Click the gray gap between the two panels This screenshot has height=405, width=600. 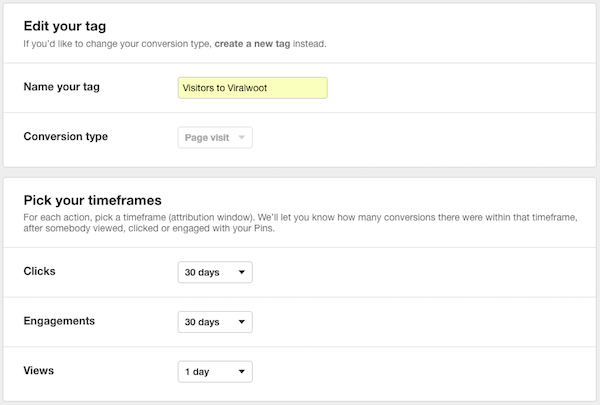(x=300, y=172)
